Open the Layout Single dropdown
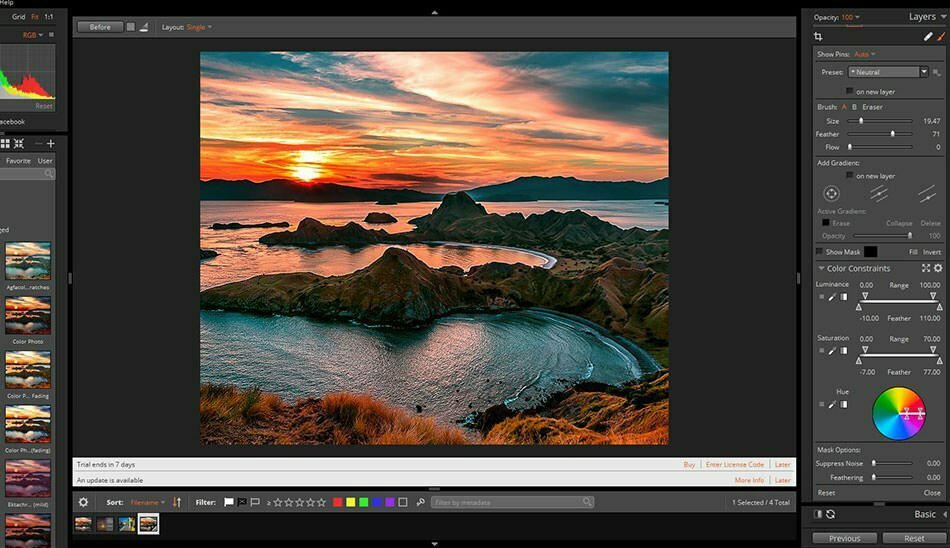This screenshot has width=950, height=548. pos(199,27)
